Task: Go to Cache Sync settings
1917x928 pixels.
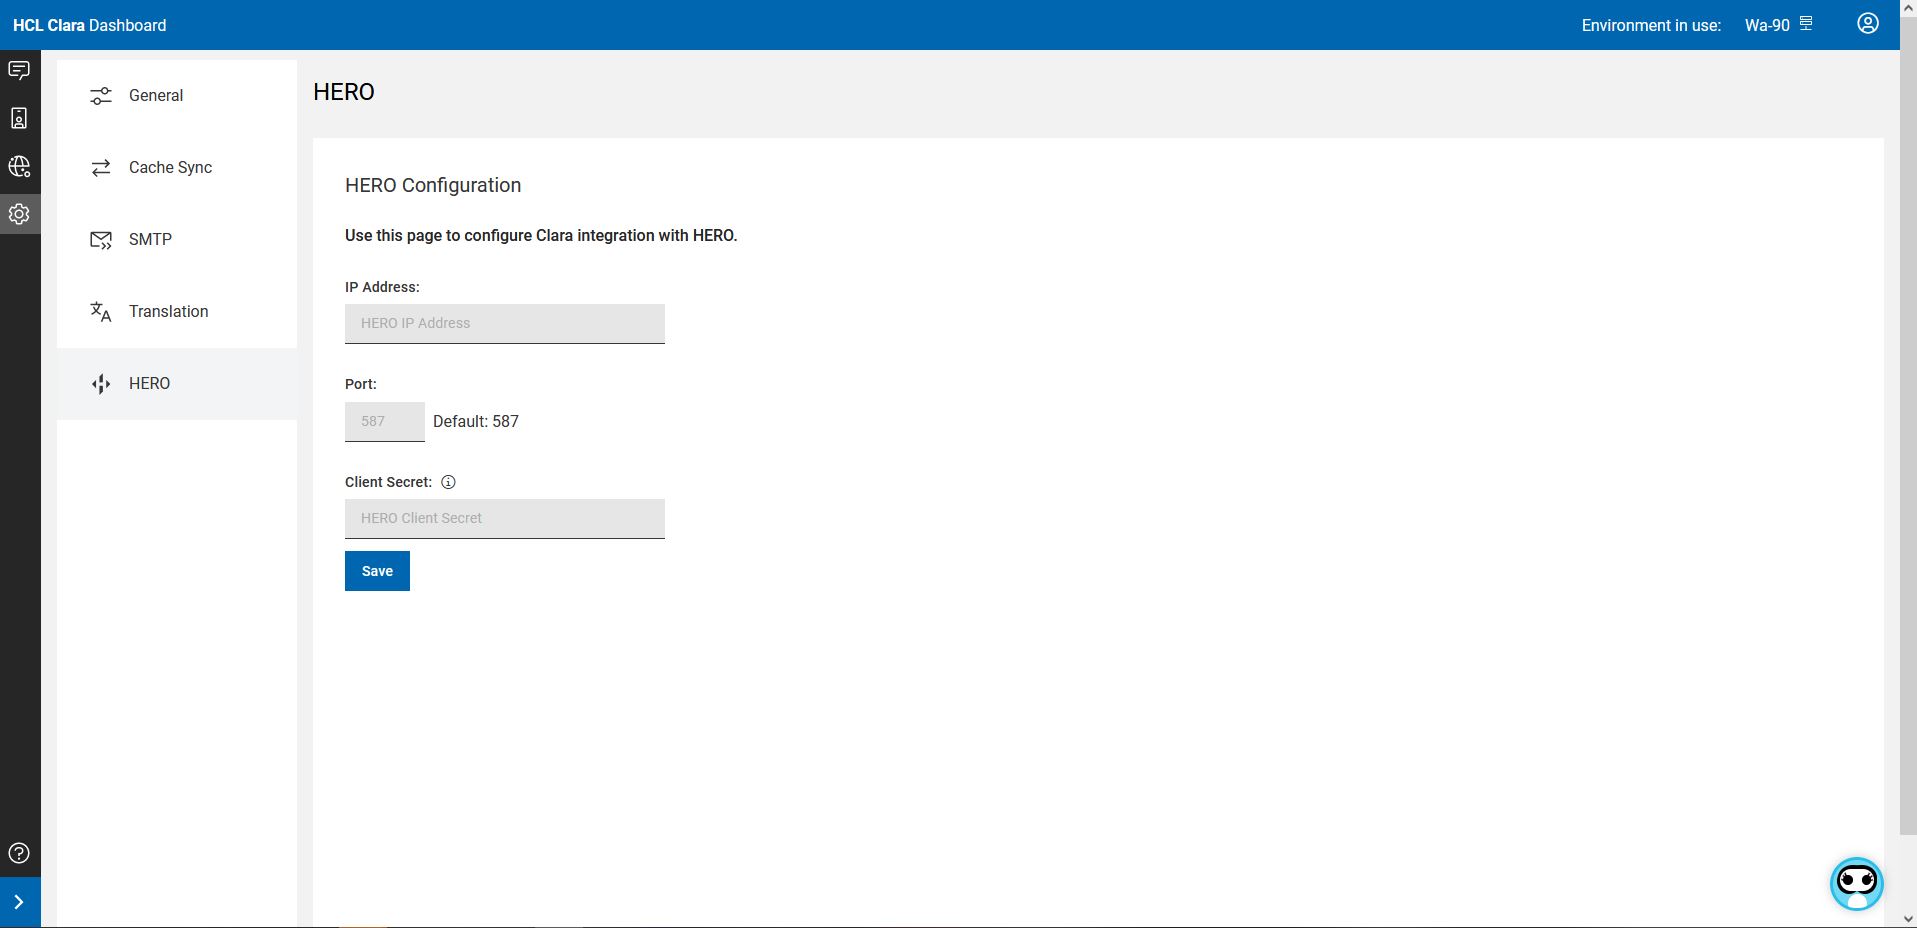Action: pyautogui.click(x=177, y=168)
